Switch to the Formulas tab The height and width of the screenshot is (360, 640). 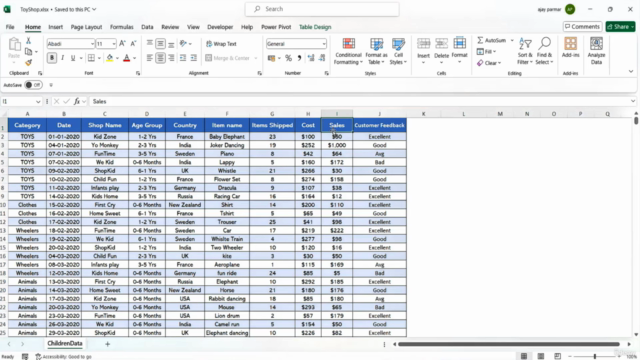[x=122, y=27]
